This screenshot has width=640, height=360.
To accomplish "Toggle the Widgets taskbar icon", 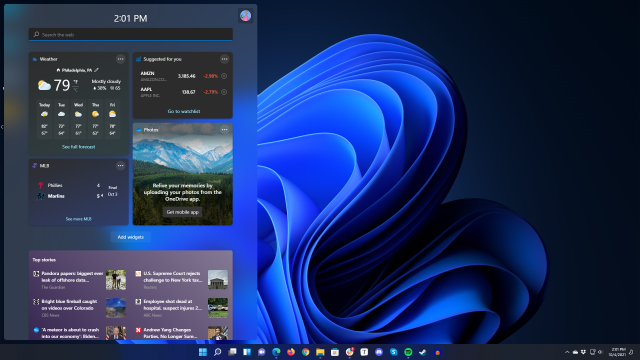I will (247, 352).
